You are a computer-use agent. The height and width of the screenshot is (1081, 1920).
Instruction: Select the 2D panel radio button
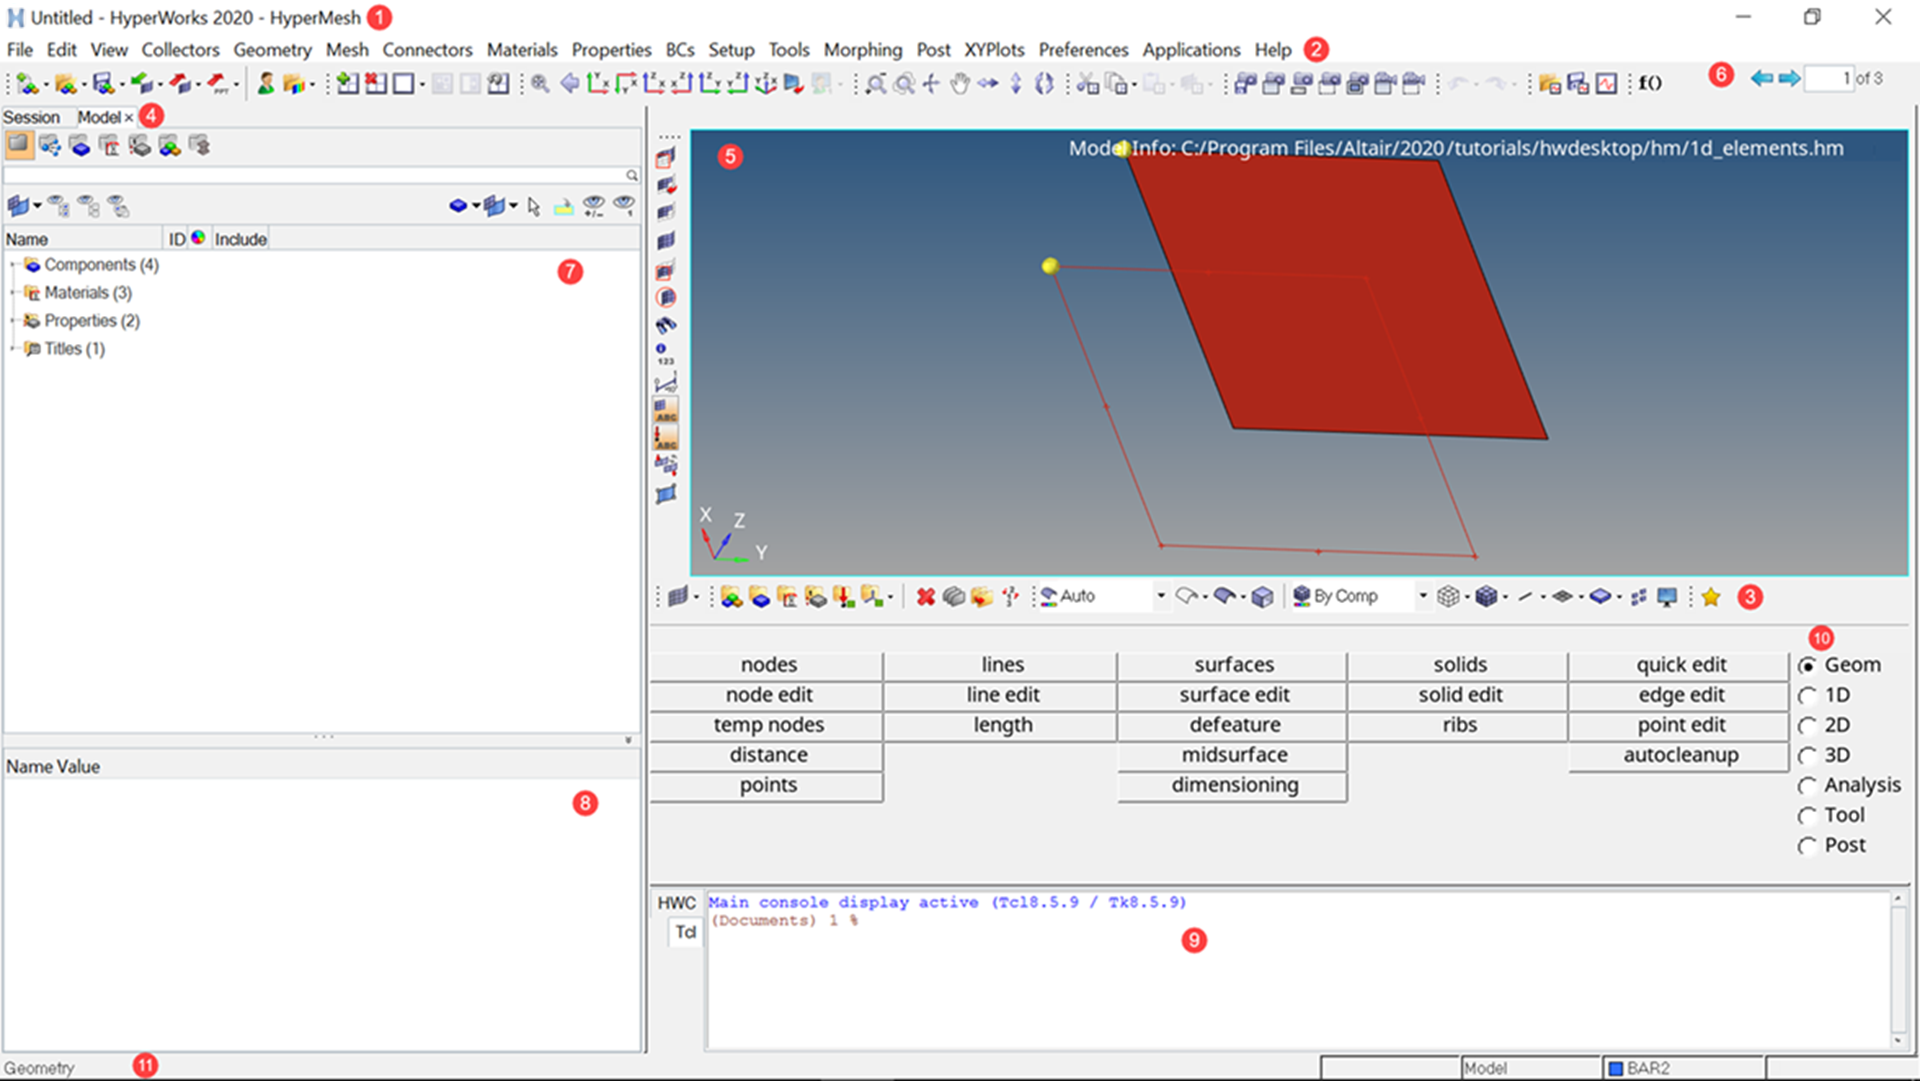(1807, 726)
